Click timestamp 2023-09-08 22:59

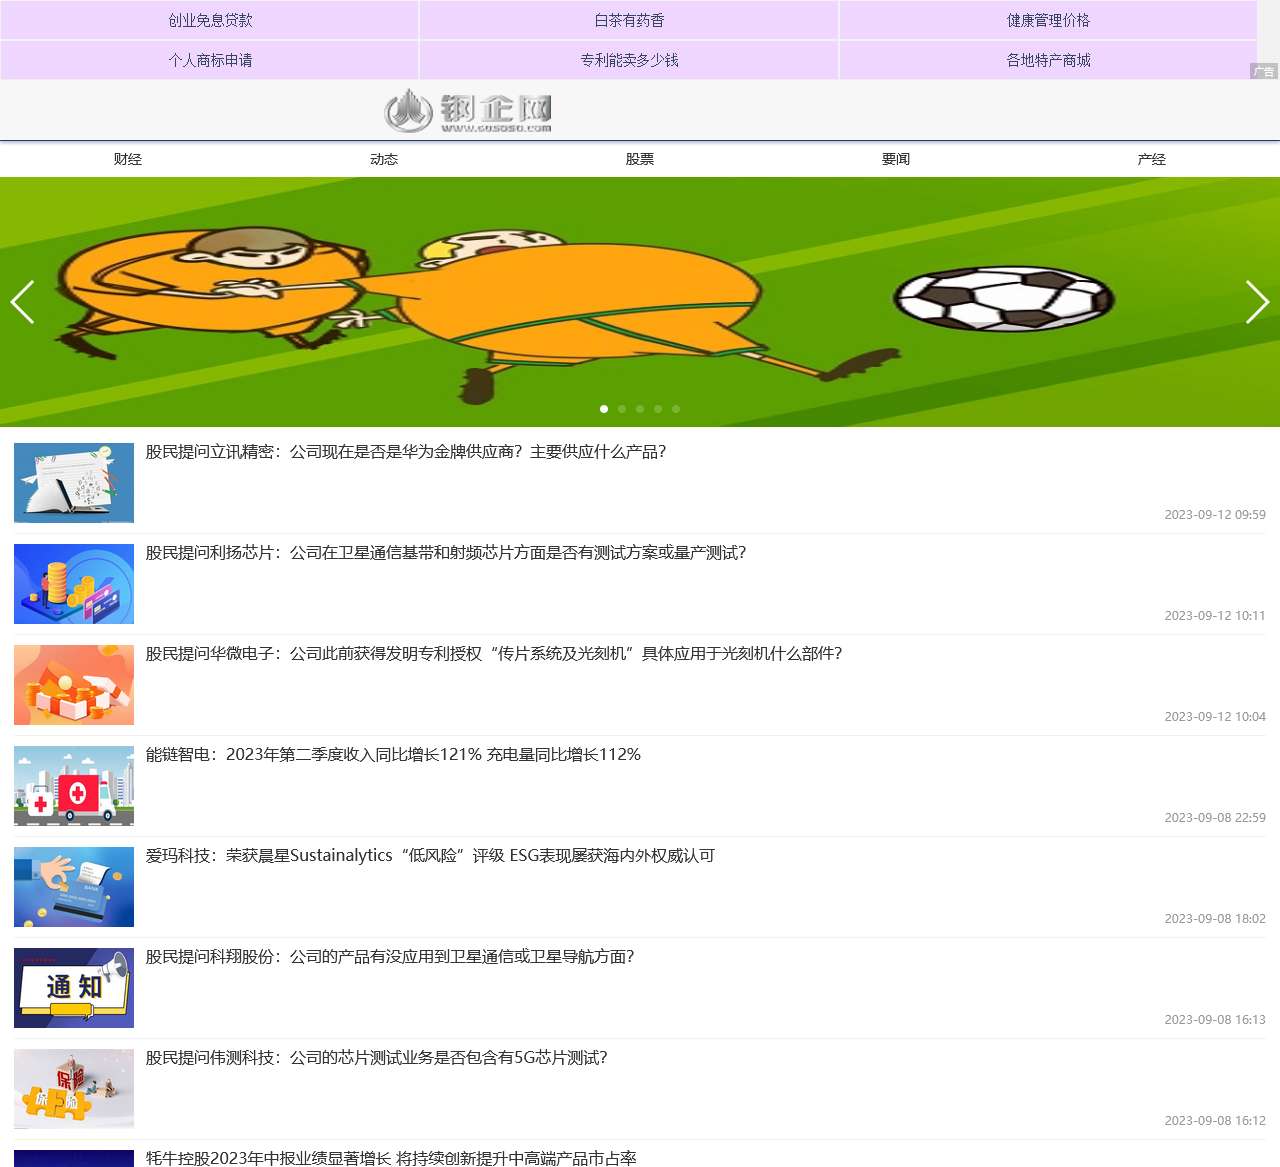click(x=1215, y=818)
